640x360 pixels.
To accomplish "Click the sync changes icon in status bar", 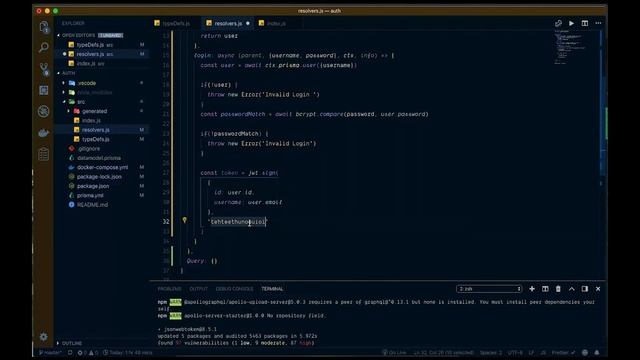I will [70, 352].
